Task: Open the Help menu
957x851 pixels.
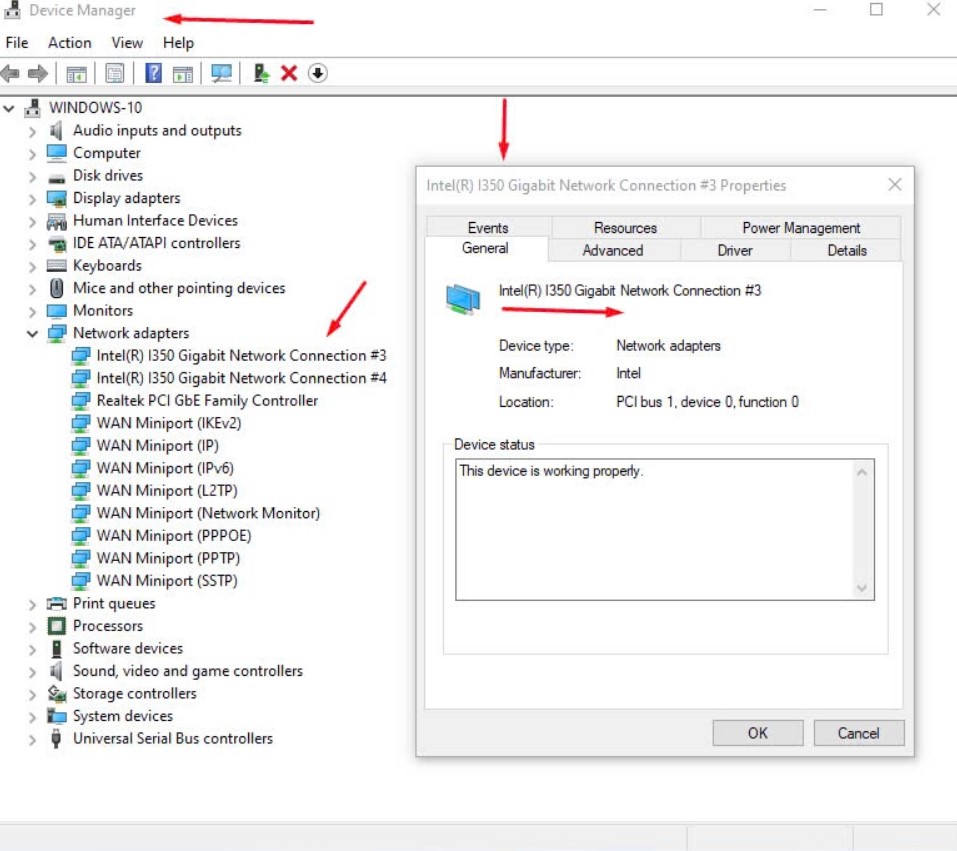Action: (178, 43)
